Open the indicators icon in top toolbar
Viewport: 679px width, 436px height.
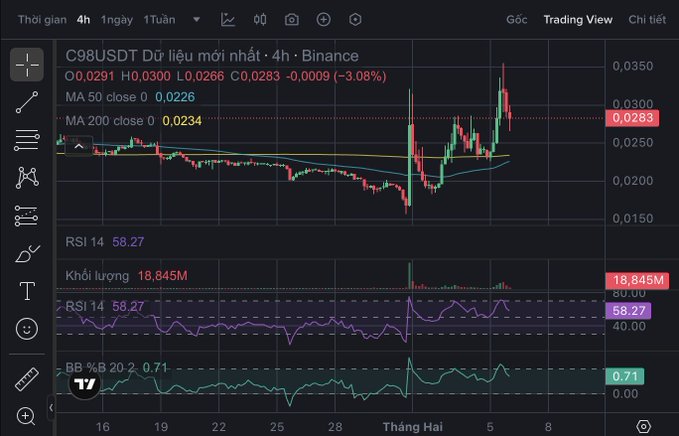tap(229, 19)
